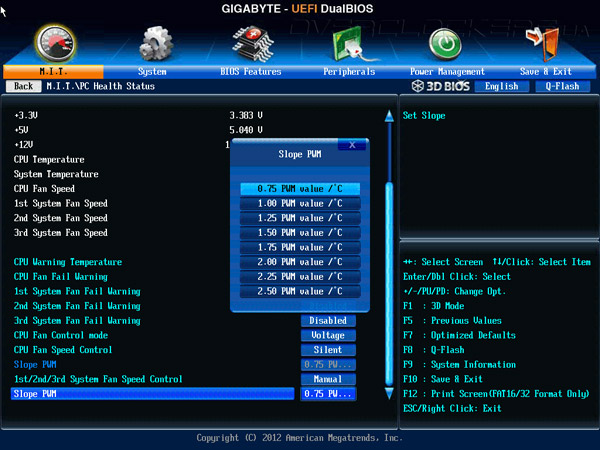Screen dimensions: 600x450
Task: Click the settings list scrollbar thumb
Action: click(389, 284)
